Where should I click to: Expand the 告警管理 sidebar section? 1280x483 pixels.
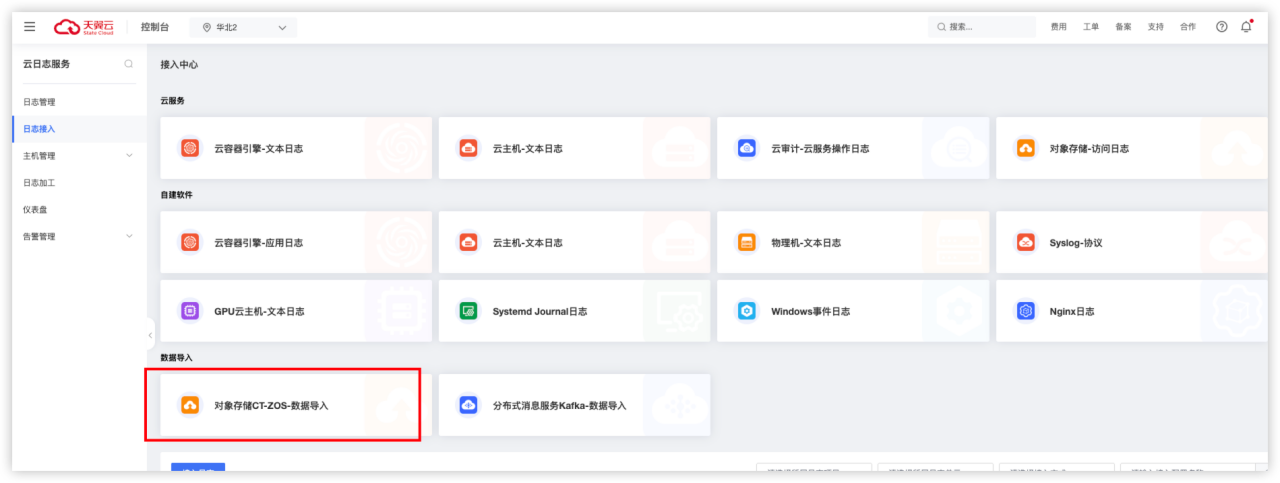coord(79,237)
